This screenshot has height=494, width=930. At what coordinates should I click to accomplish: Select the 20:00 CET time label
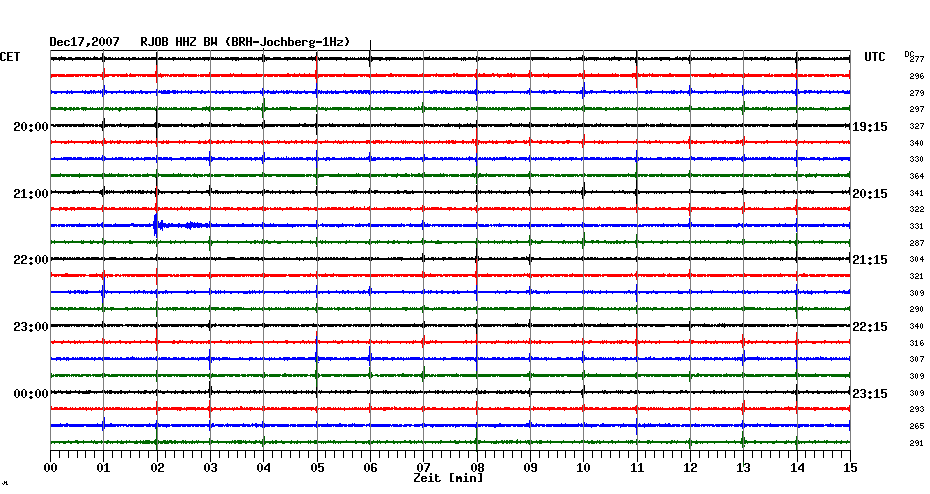point(31,127)
